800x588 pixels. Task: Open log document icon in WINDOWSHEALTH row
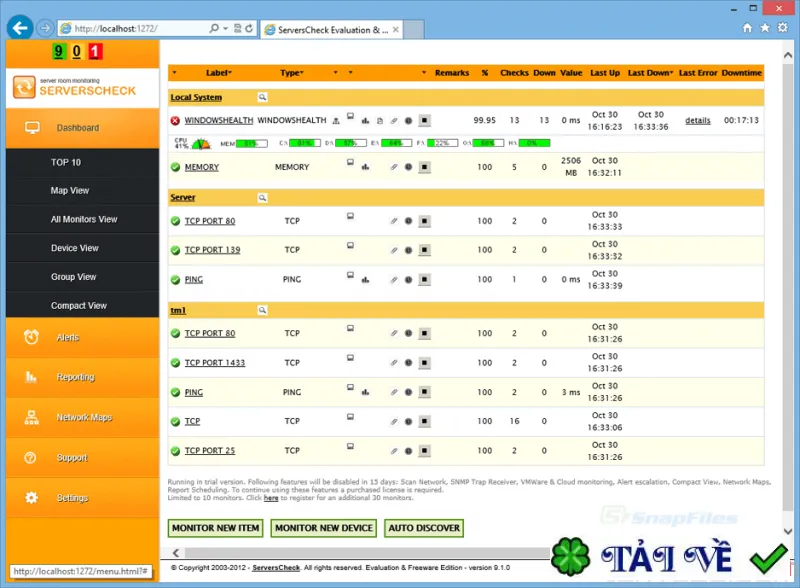[x=380, y=121]
